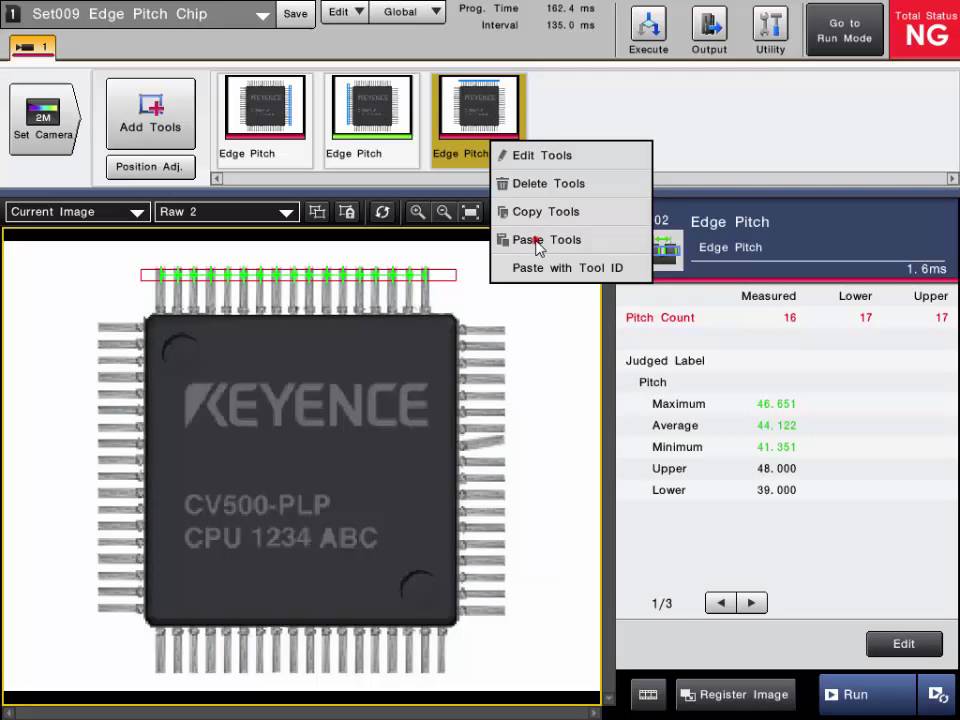Click tool strip scroll right arrow
The width and height of the screenshot is (960, 720).
click(x=952, y=179)
